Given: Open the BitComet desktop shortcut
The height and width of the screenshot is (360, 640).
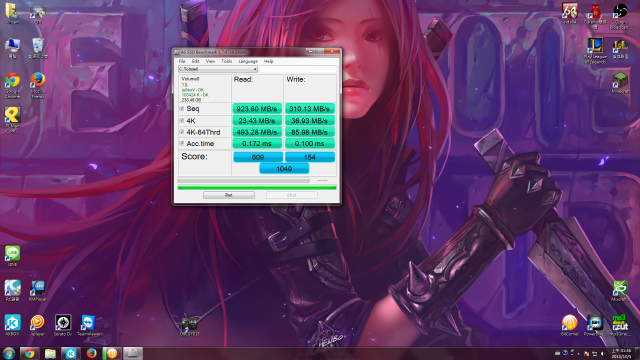Looking at the screenshot, I should (569, 325).
